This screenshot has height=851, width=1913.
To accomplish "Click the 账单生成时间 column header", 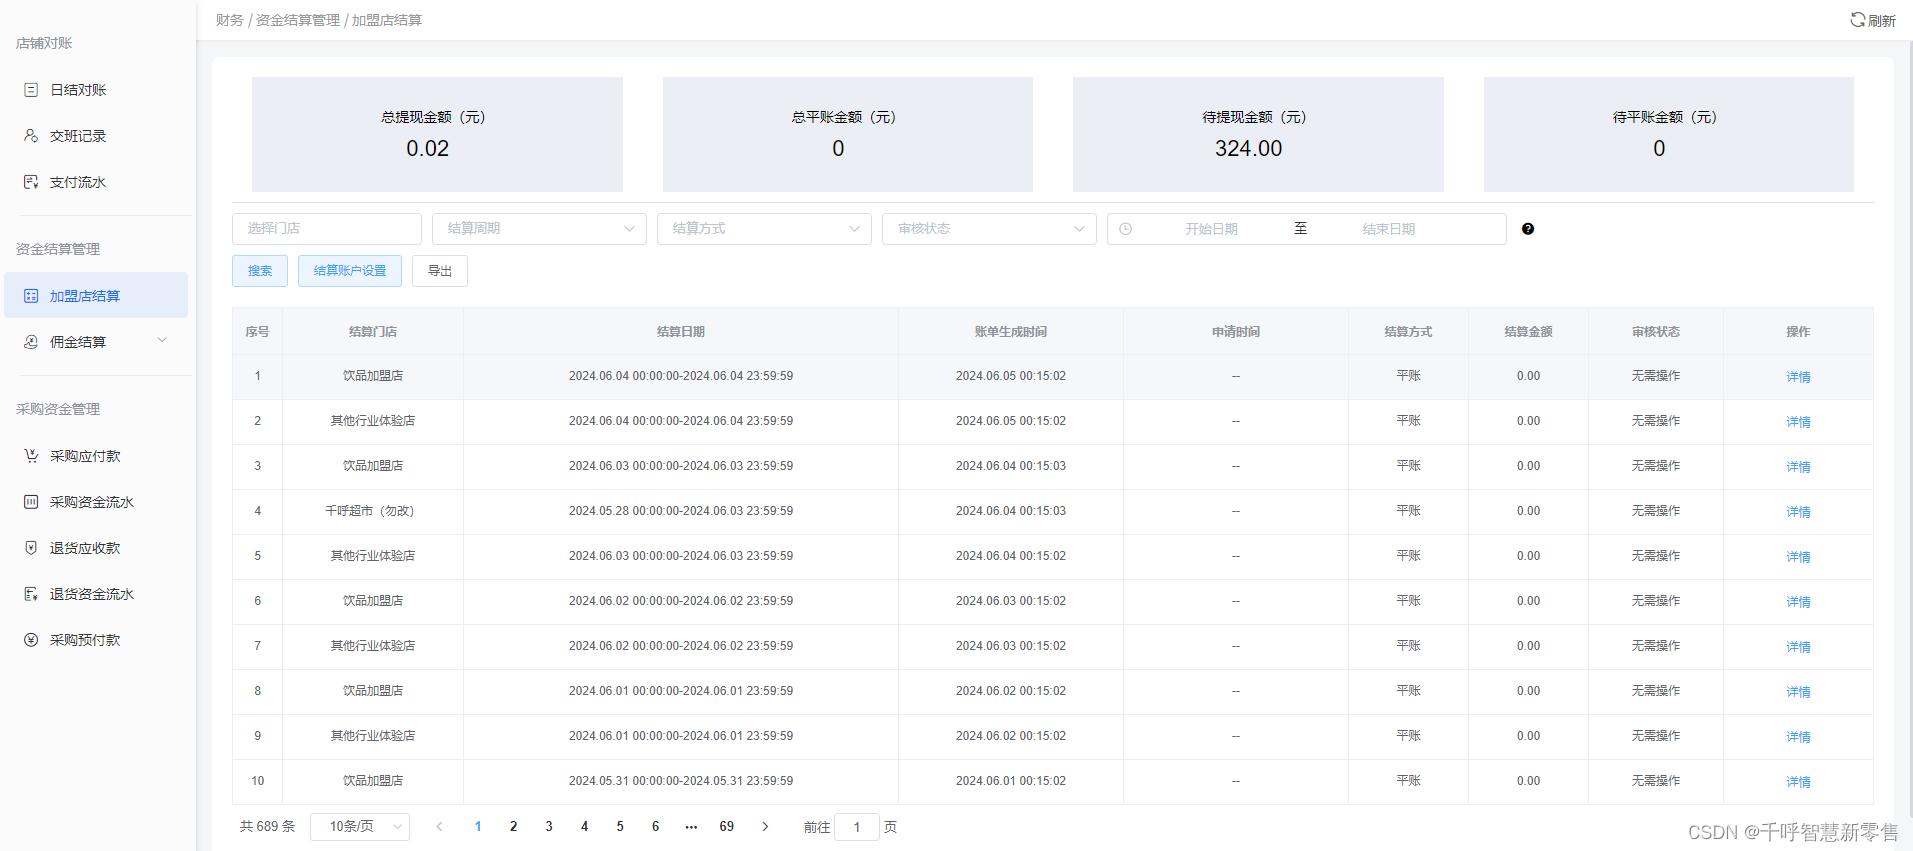I will pos(1011,332).
